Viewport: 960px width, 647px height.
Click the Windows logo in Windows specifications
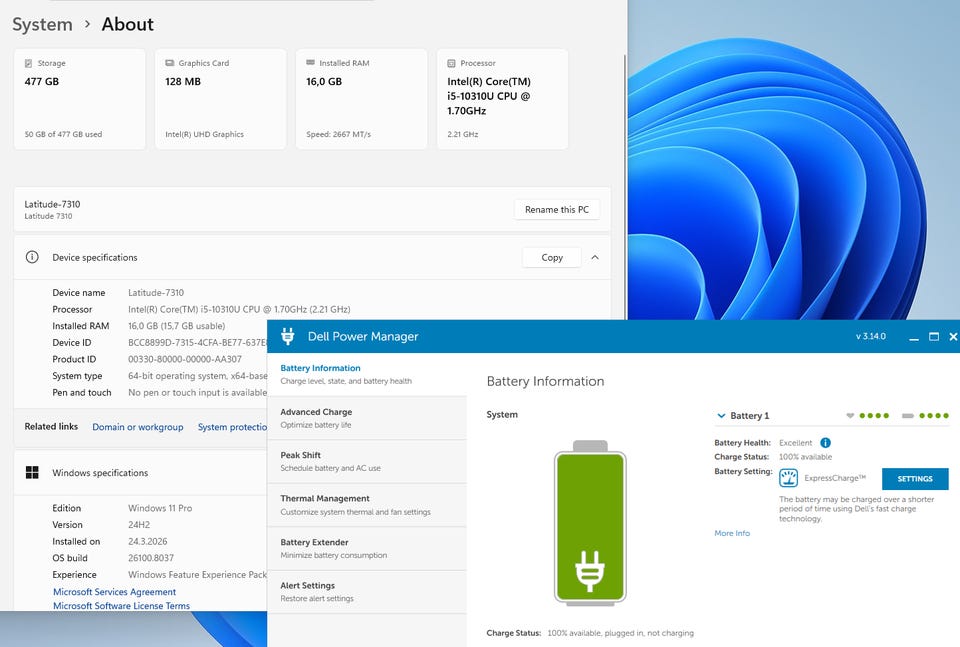(x=32, y=473)
